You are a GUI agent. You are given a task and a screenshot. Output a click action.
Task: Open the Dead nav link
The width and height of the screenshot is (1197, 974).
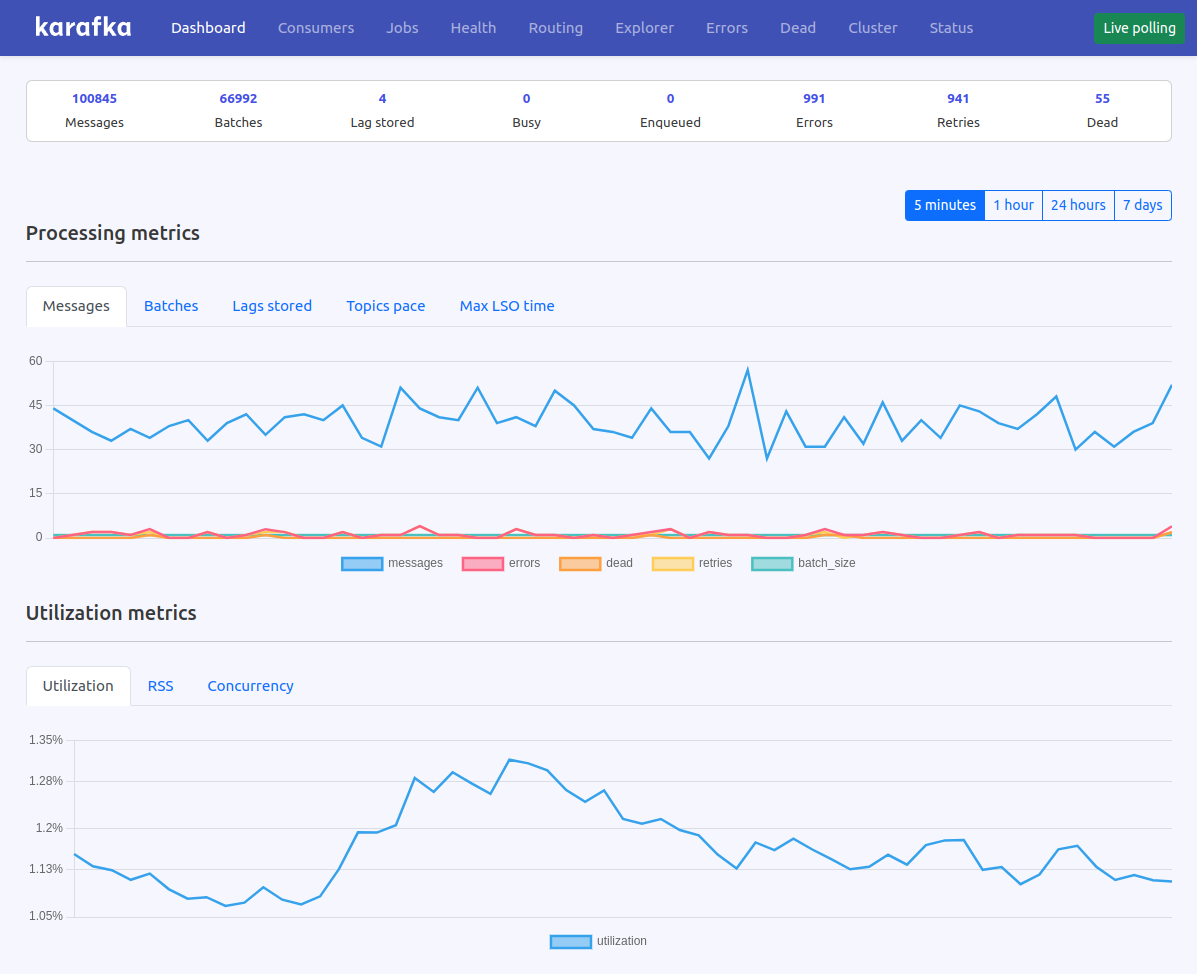coord(798,27)
